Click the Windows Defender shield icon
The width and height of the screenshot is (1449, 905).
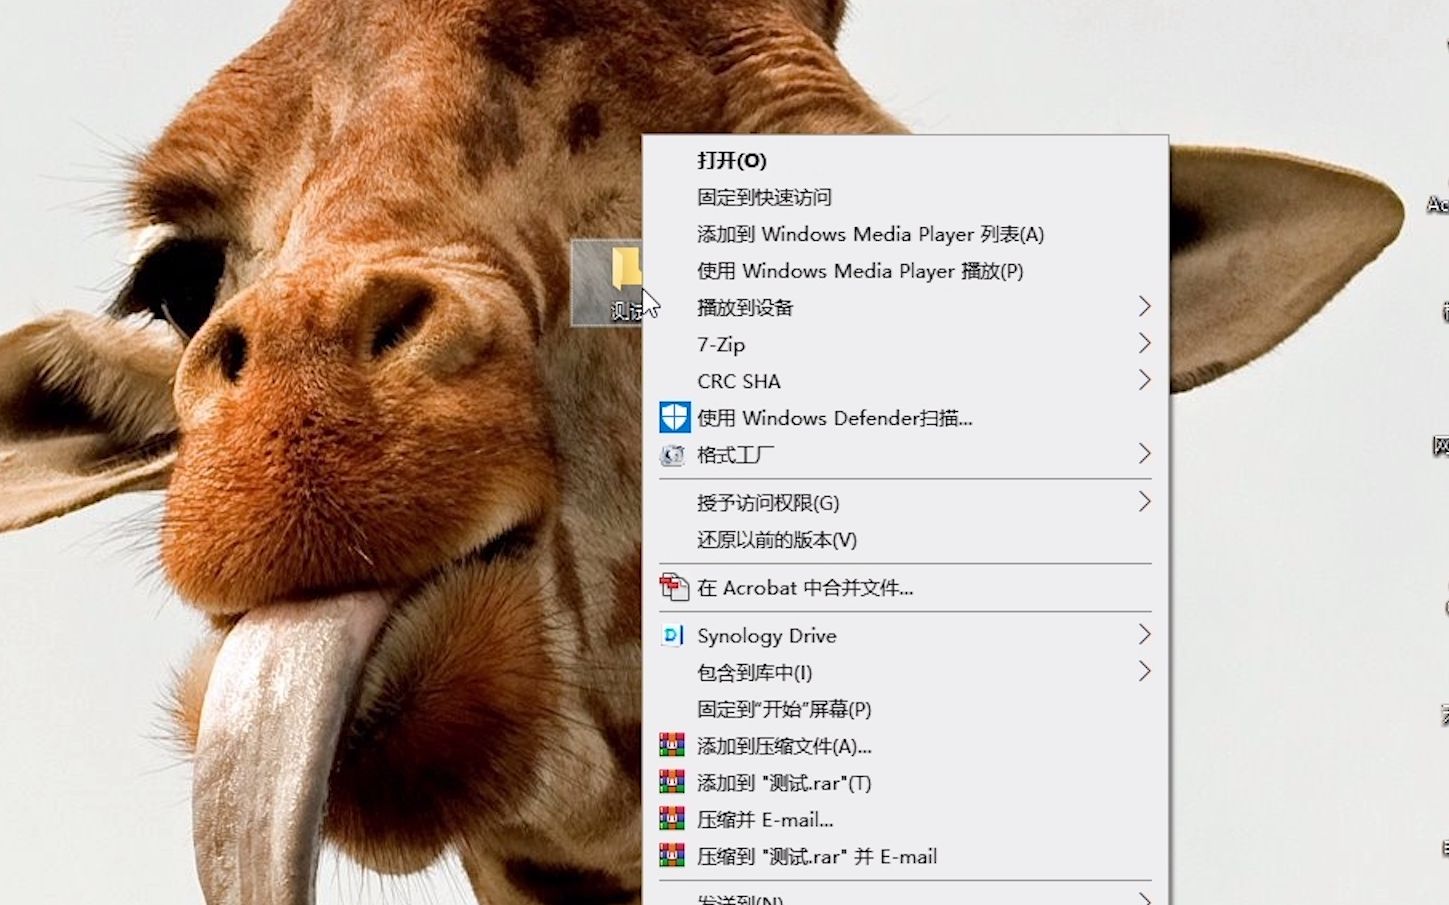pyautogui.click(x=674, y=417)
